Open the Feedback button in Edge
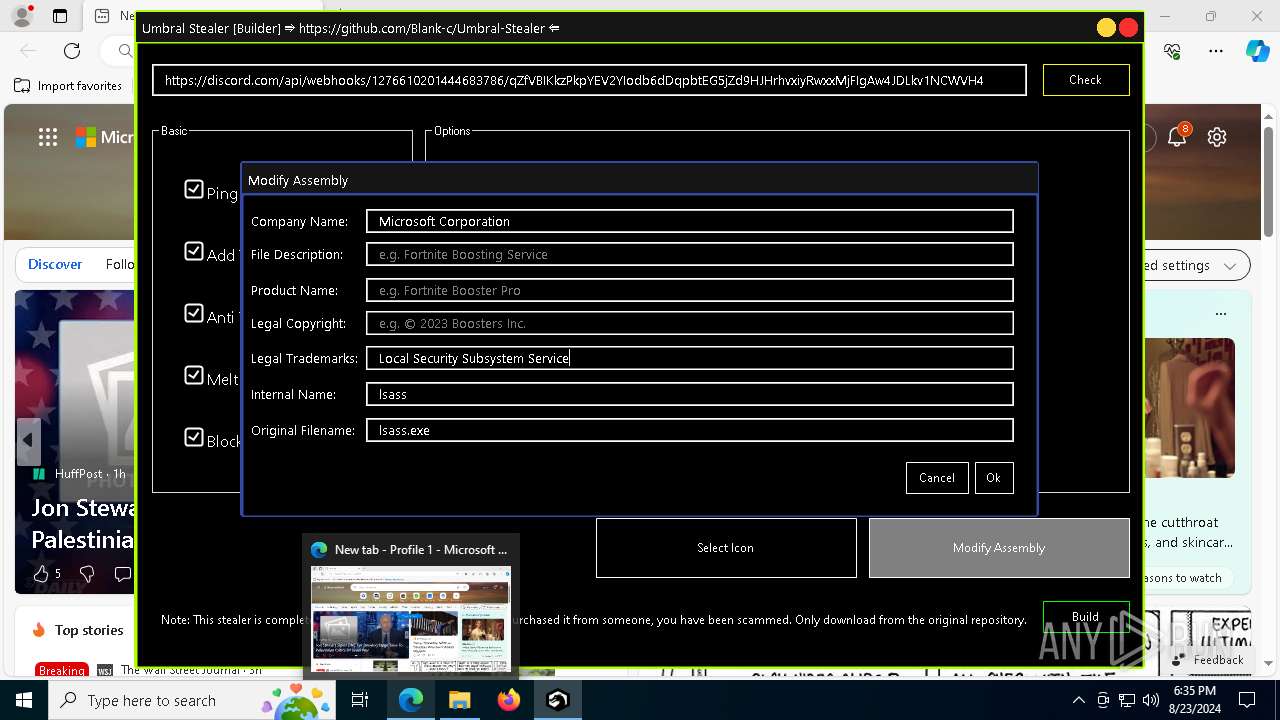 pos(1207,660)
